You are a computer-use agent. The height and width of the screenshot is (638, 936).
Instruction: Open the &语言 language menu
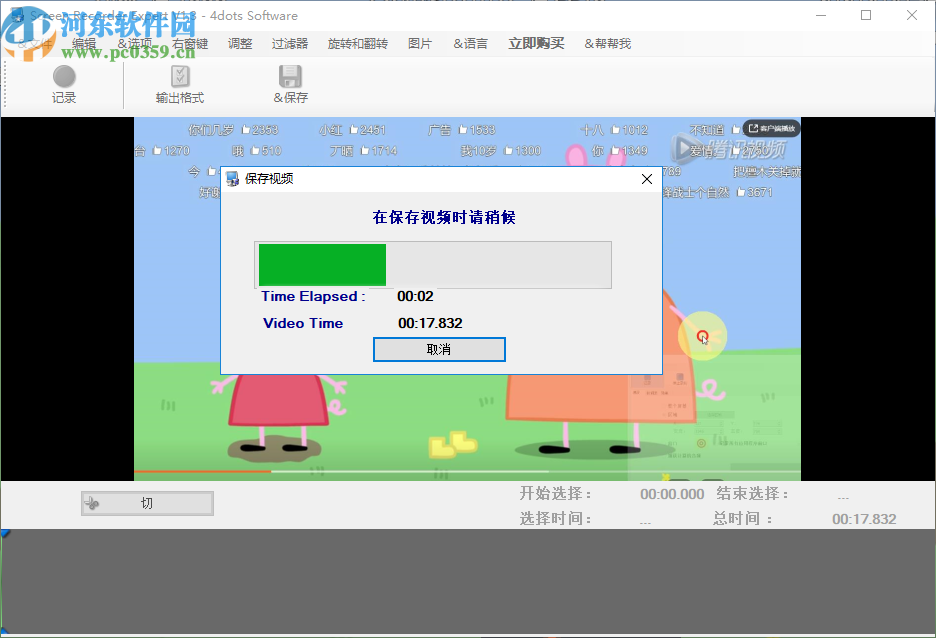[x=469, y=43]
